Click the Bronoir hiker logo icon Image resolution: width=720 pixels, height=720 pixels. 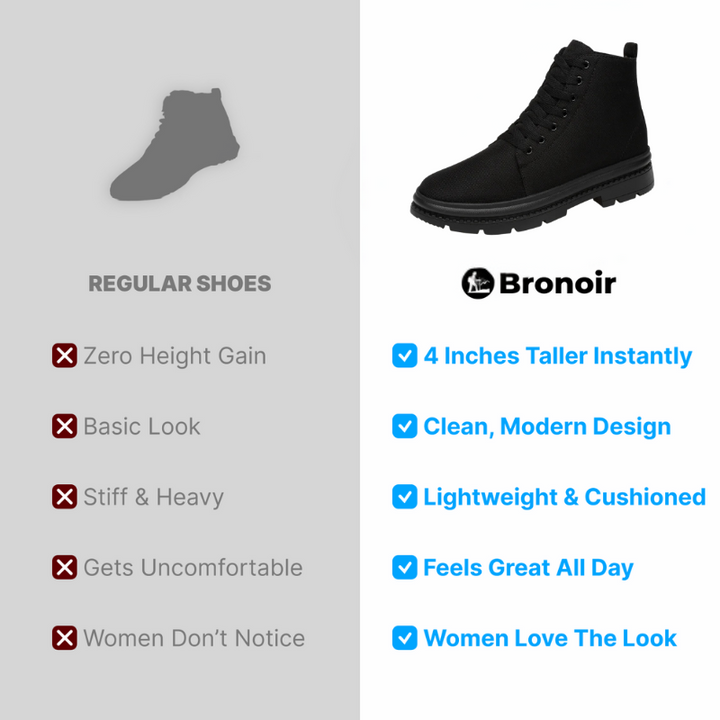478,283
